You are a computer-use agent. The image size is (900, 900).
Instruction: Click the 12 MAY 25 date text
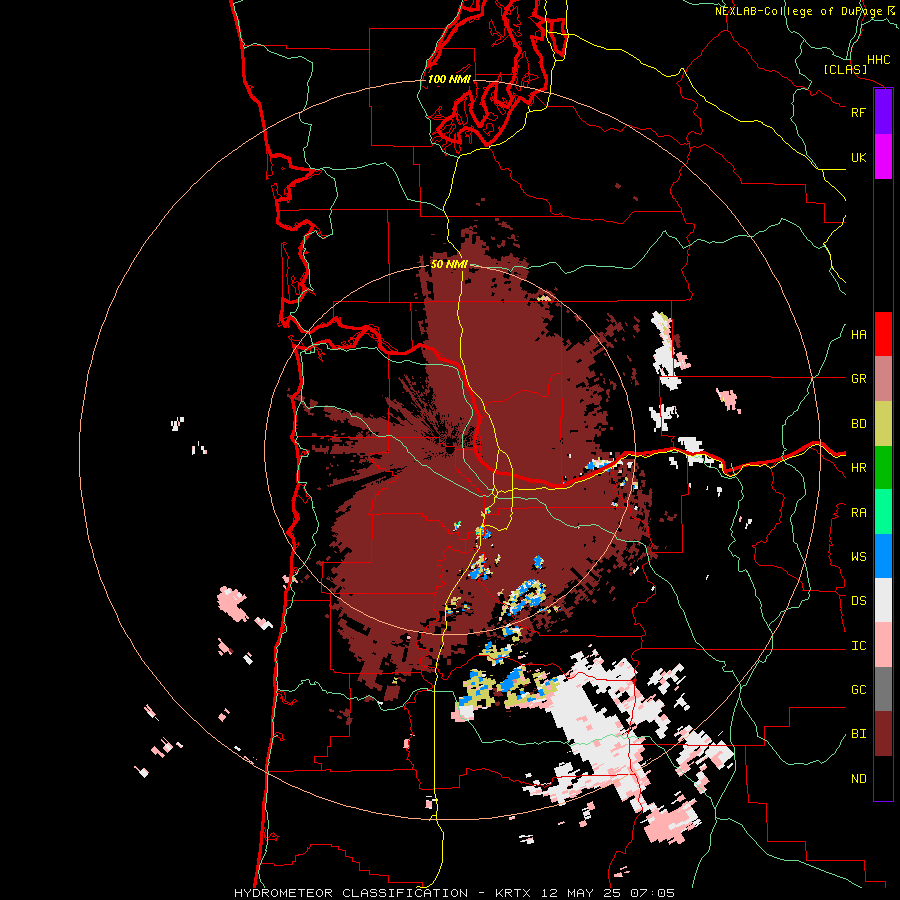[583, 893]
